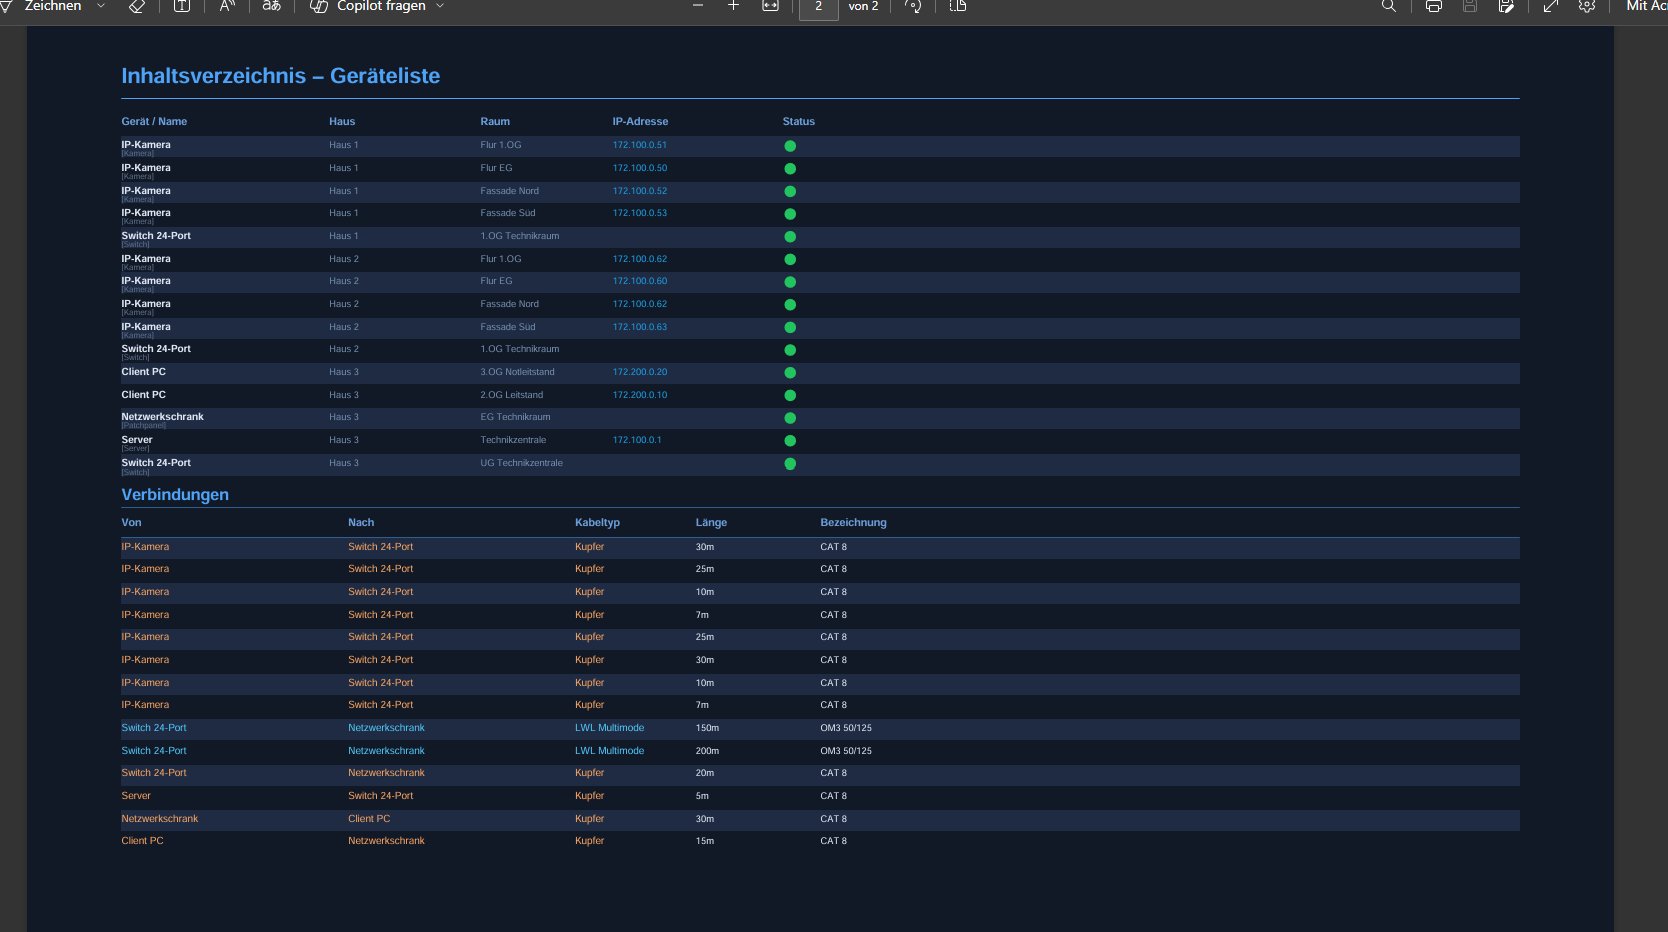
Task: Click room '3.OG Notleitstand'
Action: pyautogui.click(x=517, y=372)
